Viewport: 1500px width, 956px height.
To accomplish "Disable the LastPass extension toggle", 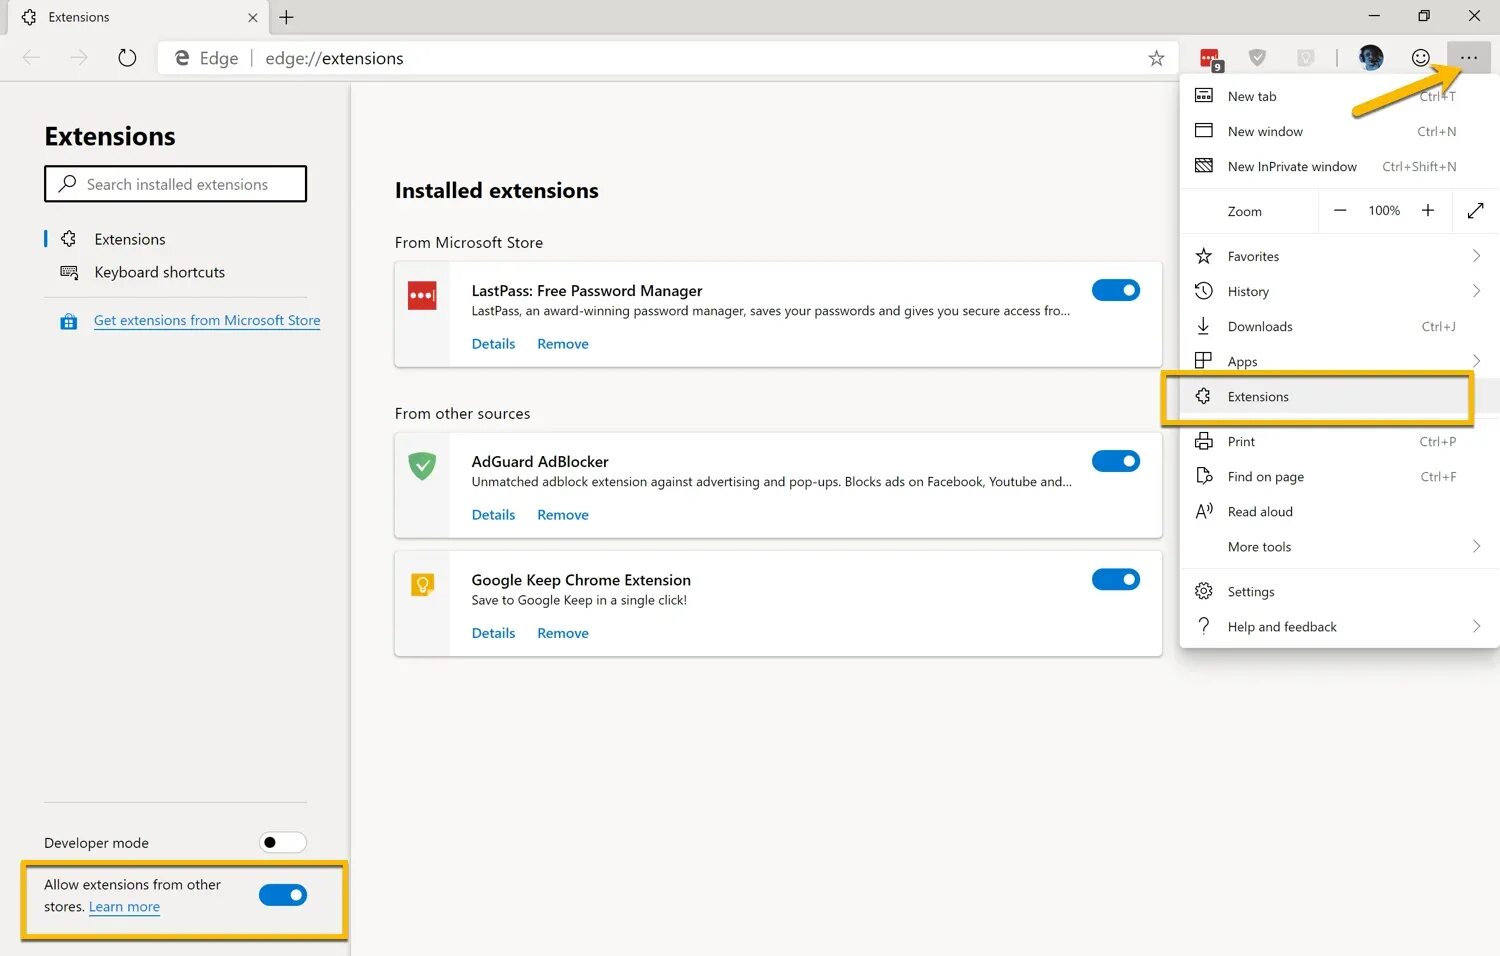I will tap(1116, 290).
